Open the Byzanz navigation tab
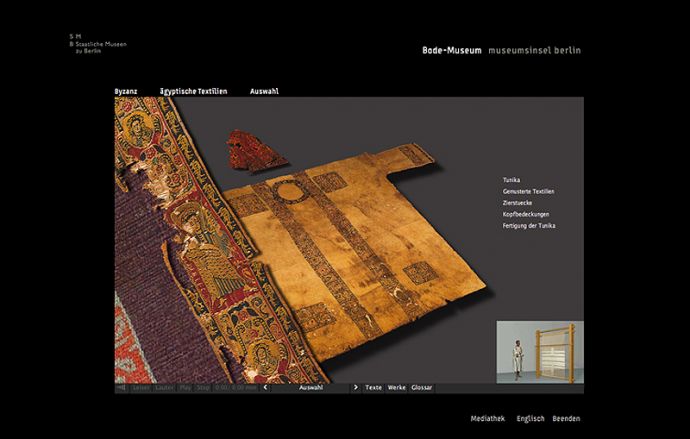 (126, 91)
